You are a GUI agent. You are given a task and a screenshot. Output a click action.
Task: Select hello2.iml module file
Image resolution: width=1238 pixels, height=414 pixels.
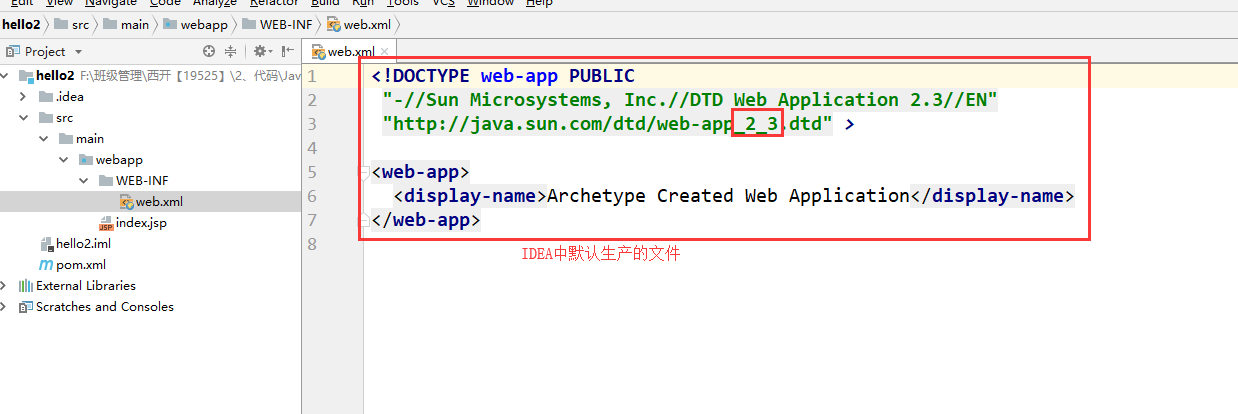coord(82,244)
